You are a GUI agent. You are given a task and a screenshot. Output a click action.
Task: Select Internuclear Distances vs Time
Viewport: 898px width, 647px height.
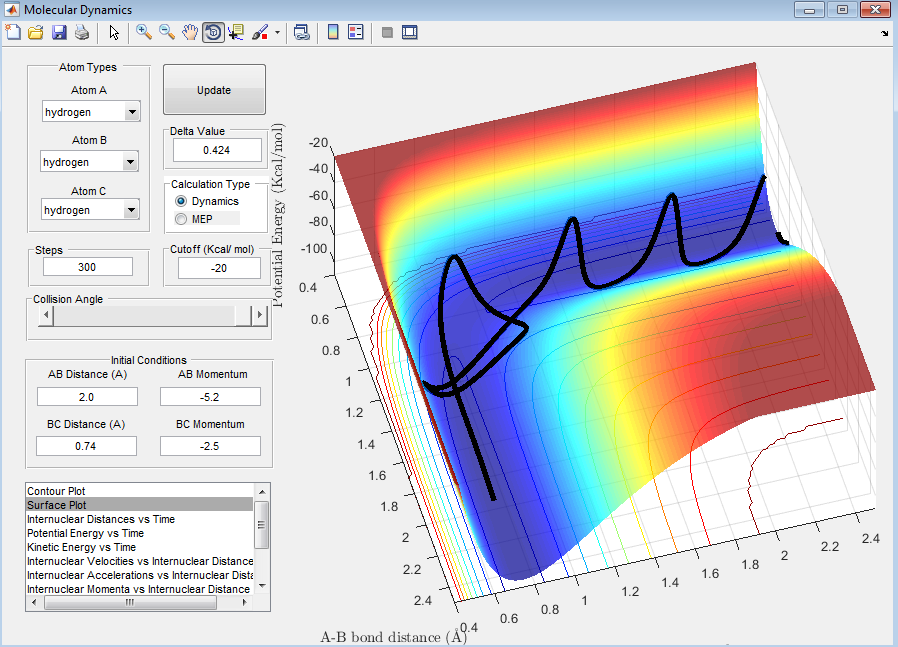click(139, 519)
